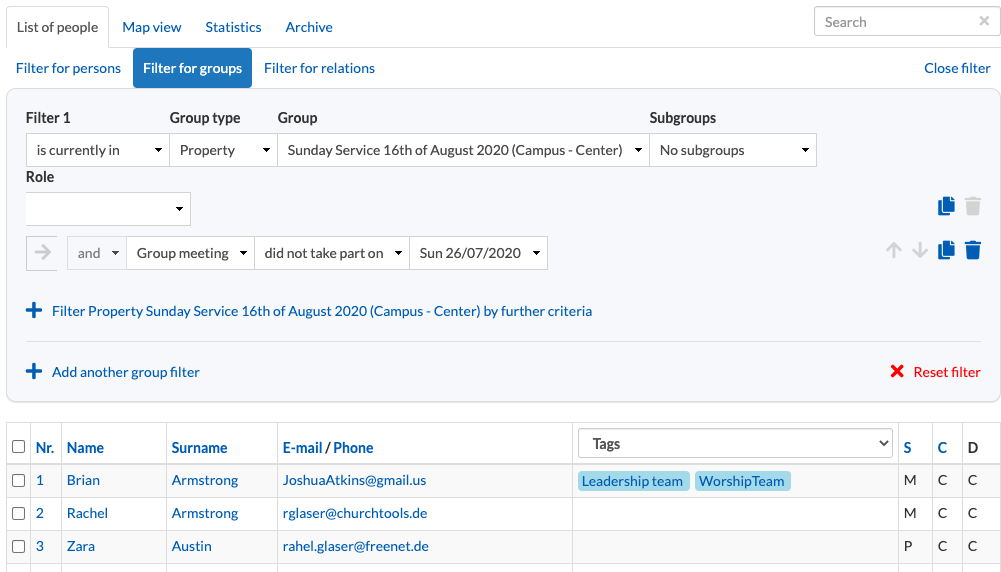
Task: Click the Close filter link
Action: tap(957, 68)
